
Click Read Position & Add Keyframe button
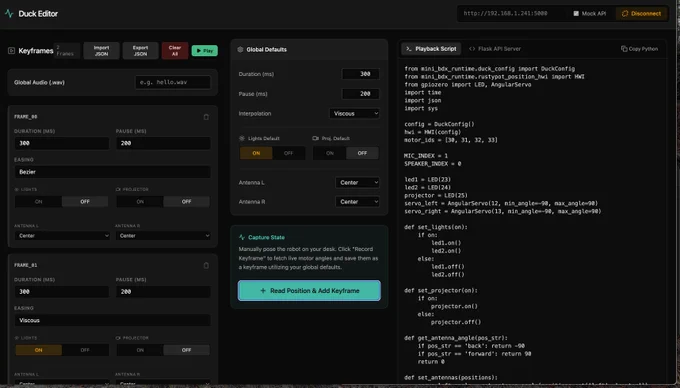309,290
